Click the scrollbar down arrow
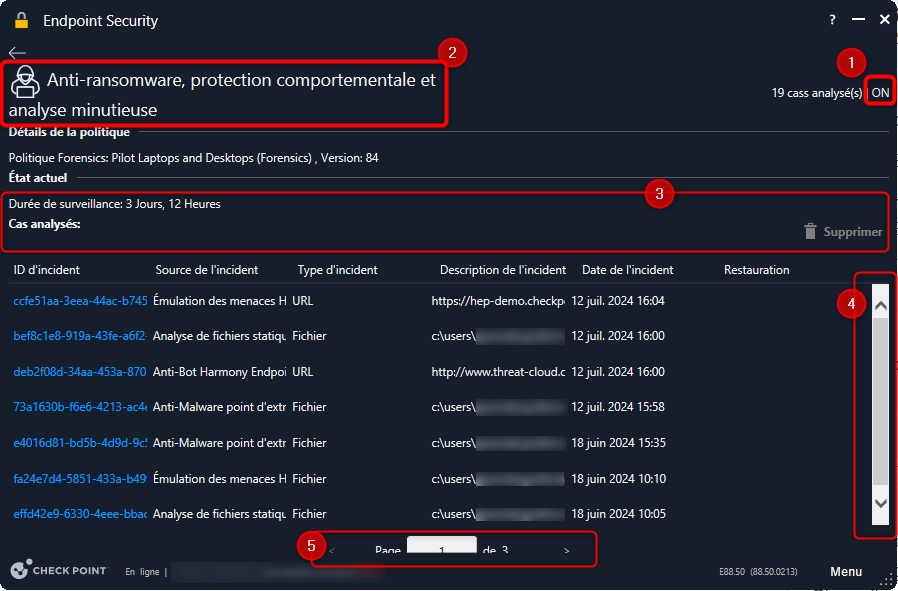Image resolution: width=898 pixels, height=591 pixels. pos(880,503)
